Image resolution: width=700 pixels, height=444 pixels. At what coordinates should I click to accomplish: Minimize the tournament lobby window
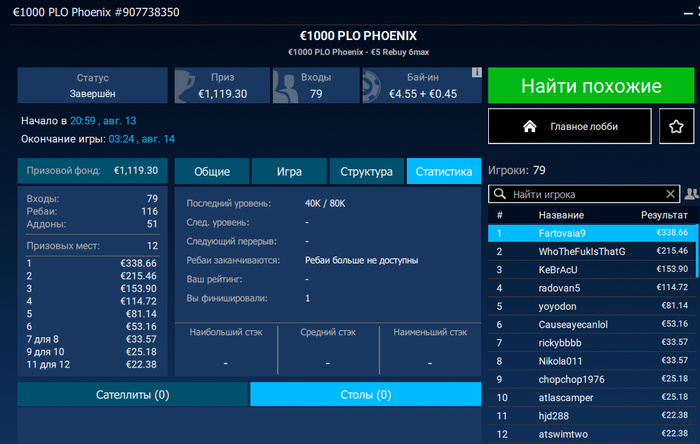tap(688, 13)
